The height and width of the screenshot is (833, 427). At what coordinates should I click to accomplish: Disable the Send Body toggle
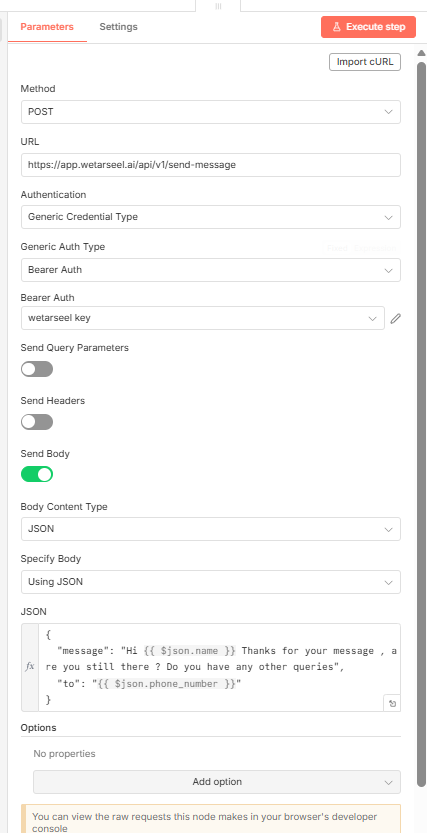tap(37, 474)
